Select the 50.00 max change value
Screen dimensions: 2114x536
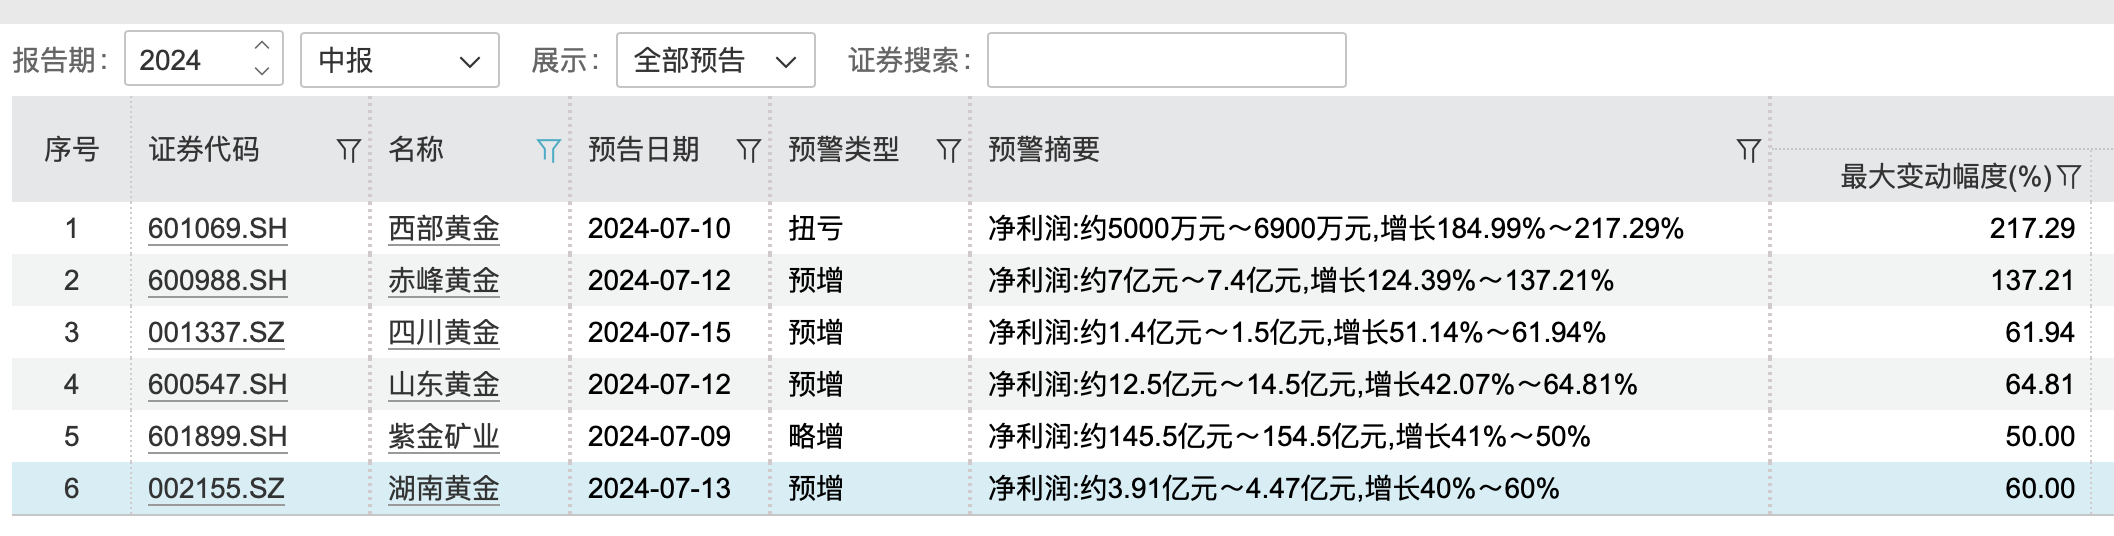tap(2040, 437)
